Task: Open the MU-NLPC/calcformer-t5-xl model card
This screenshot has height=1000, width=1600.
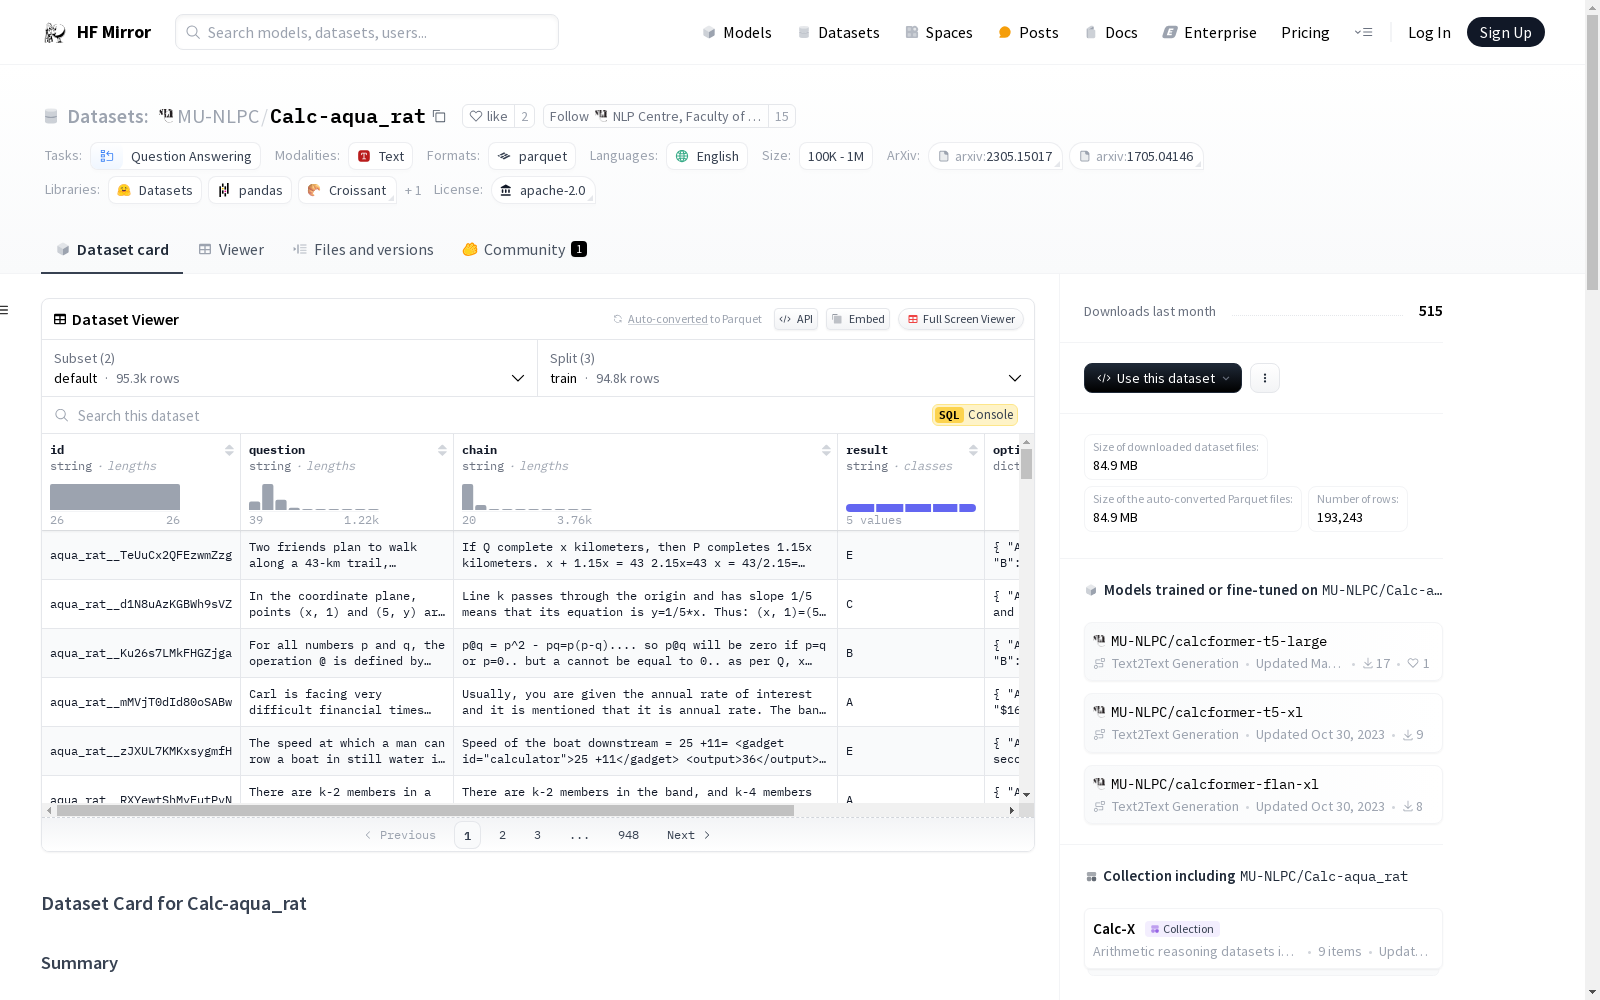Action: [x=1263, y=722]
